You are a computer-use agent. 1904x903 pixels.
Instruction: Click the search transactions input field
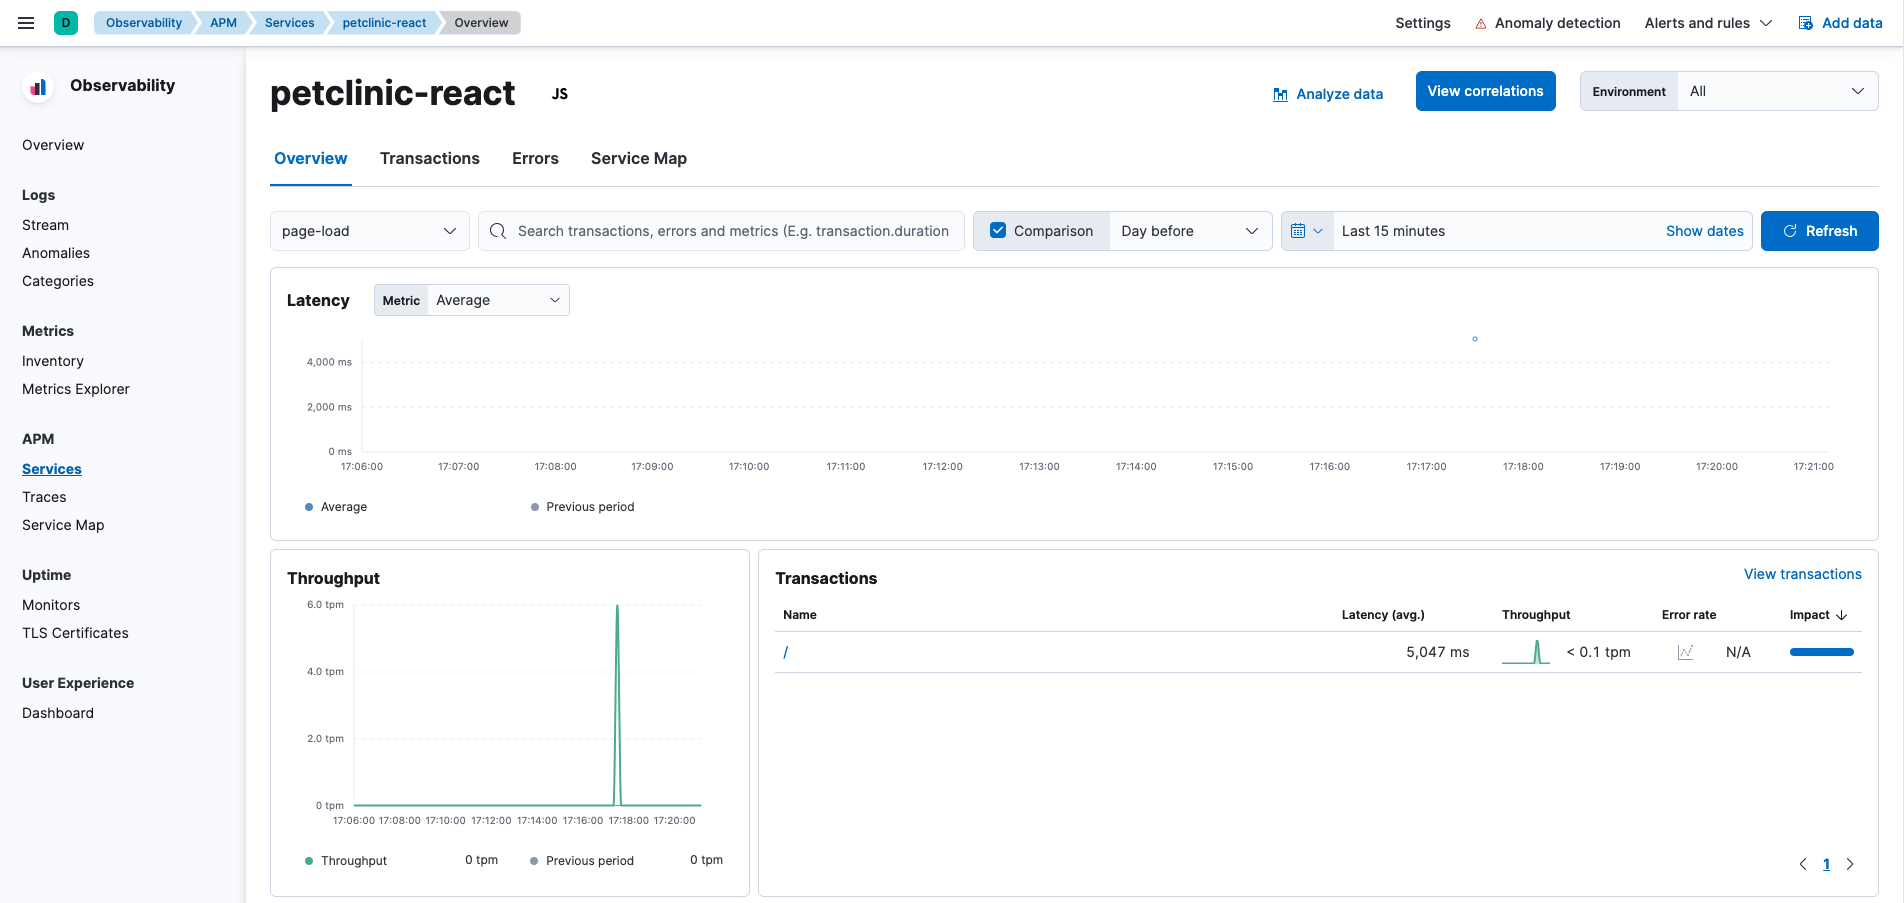[732, 231]
